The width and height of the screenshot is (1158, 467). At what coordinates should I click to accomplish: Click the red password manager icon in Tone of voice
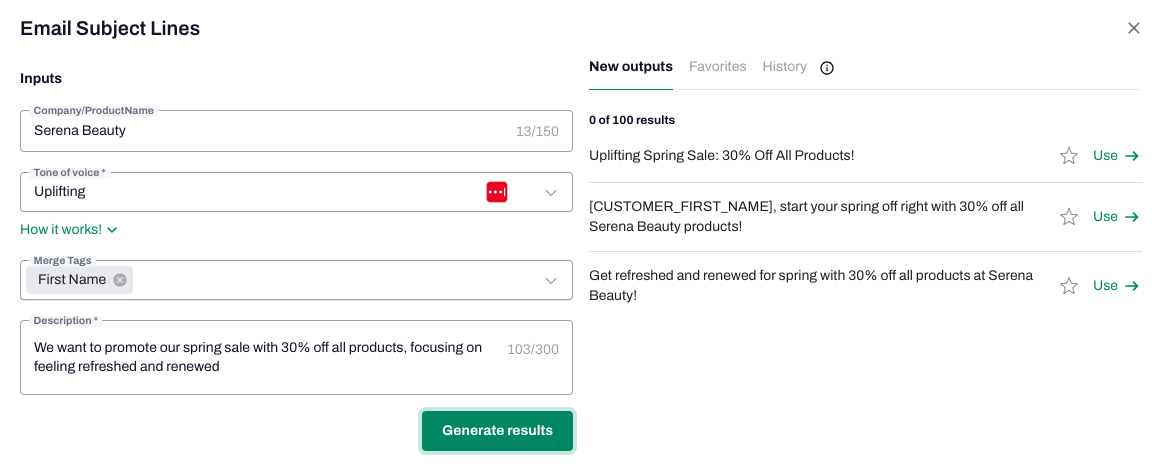(x=497, y=192)
